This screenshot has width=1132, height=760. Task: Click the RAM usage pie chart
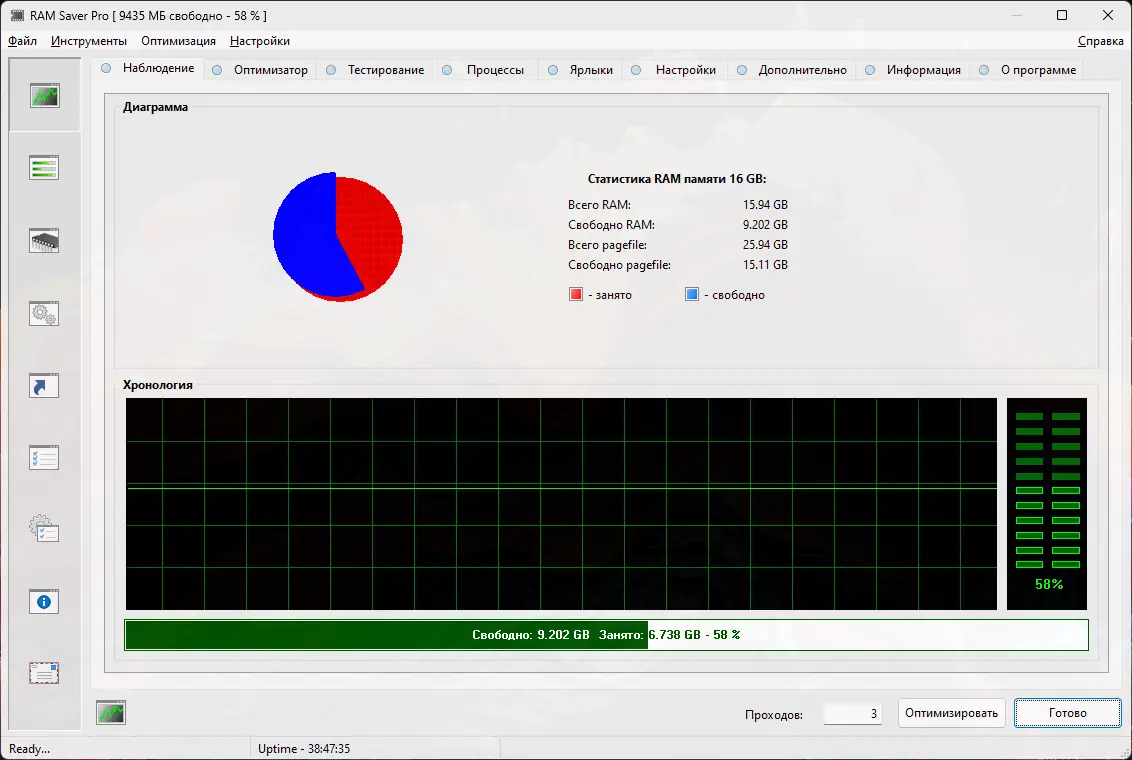pyautogui.click(x=338, y=237)
